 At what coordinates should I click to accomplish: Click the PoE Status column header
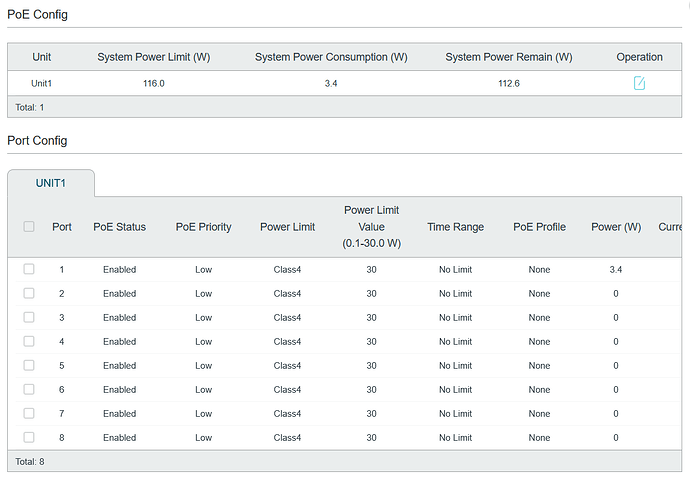coord(119,227)
